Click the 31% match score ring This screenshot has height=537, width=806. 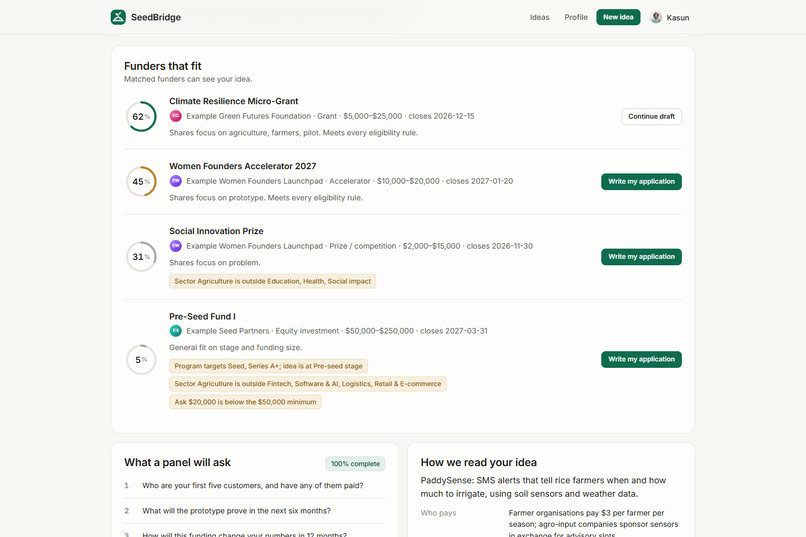click(x=141, y=256)
